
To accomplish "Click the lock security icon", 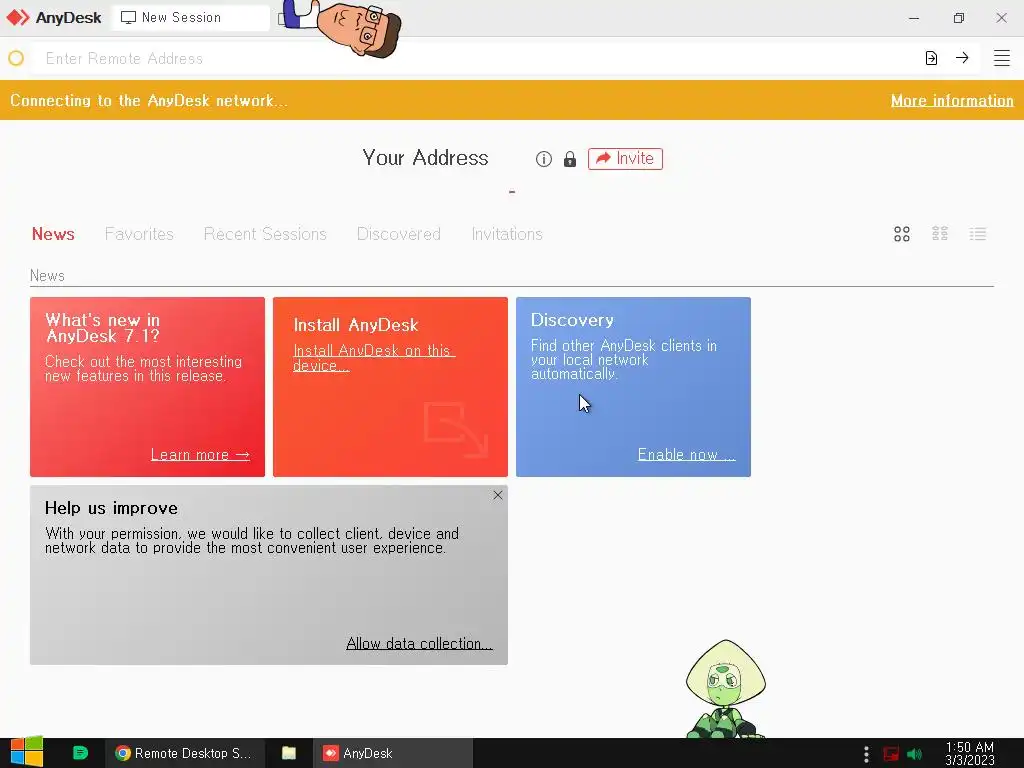I will [x=570, y=159].
